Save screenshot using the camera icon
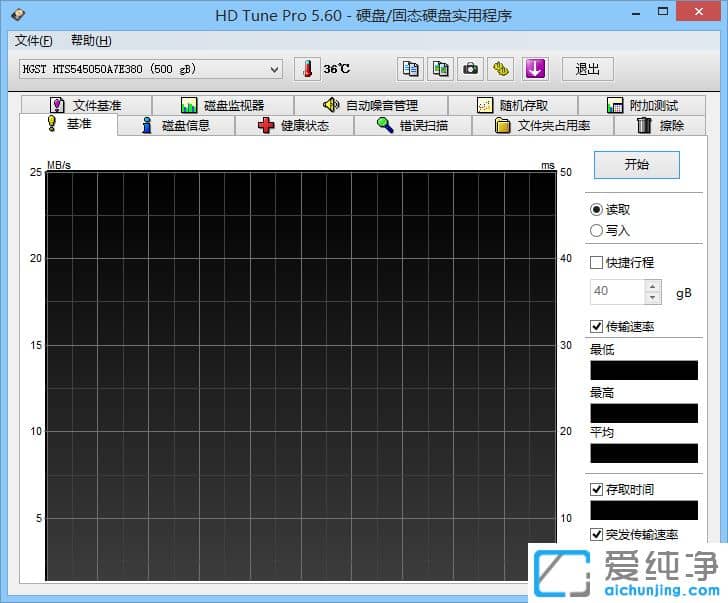The width and height of the screenshot is (728, 603). click(470, 69)
